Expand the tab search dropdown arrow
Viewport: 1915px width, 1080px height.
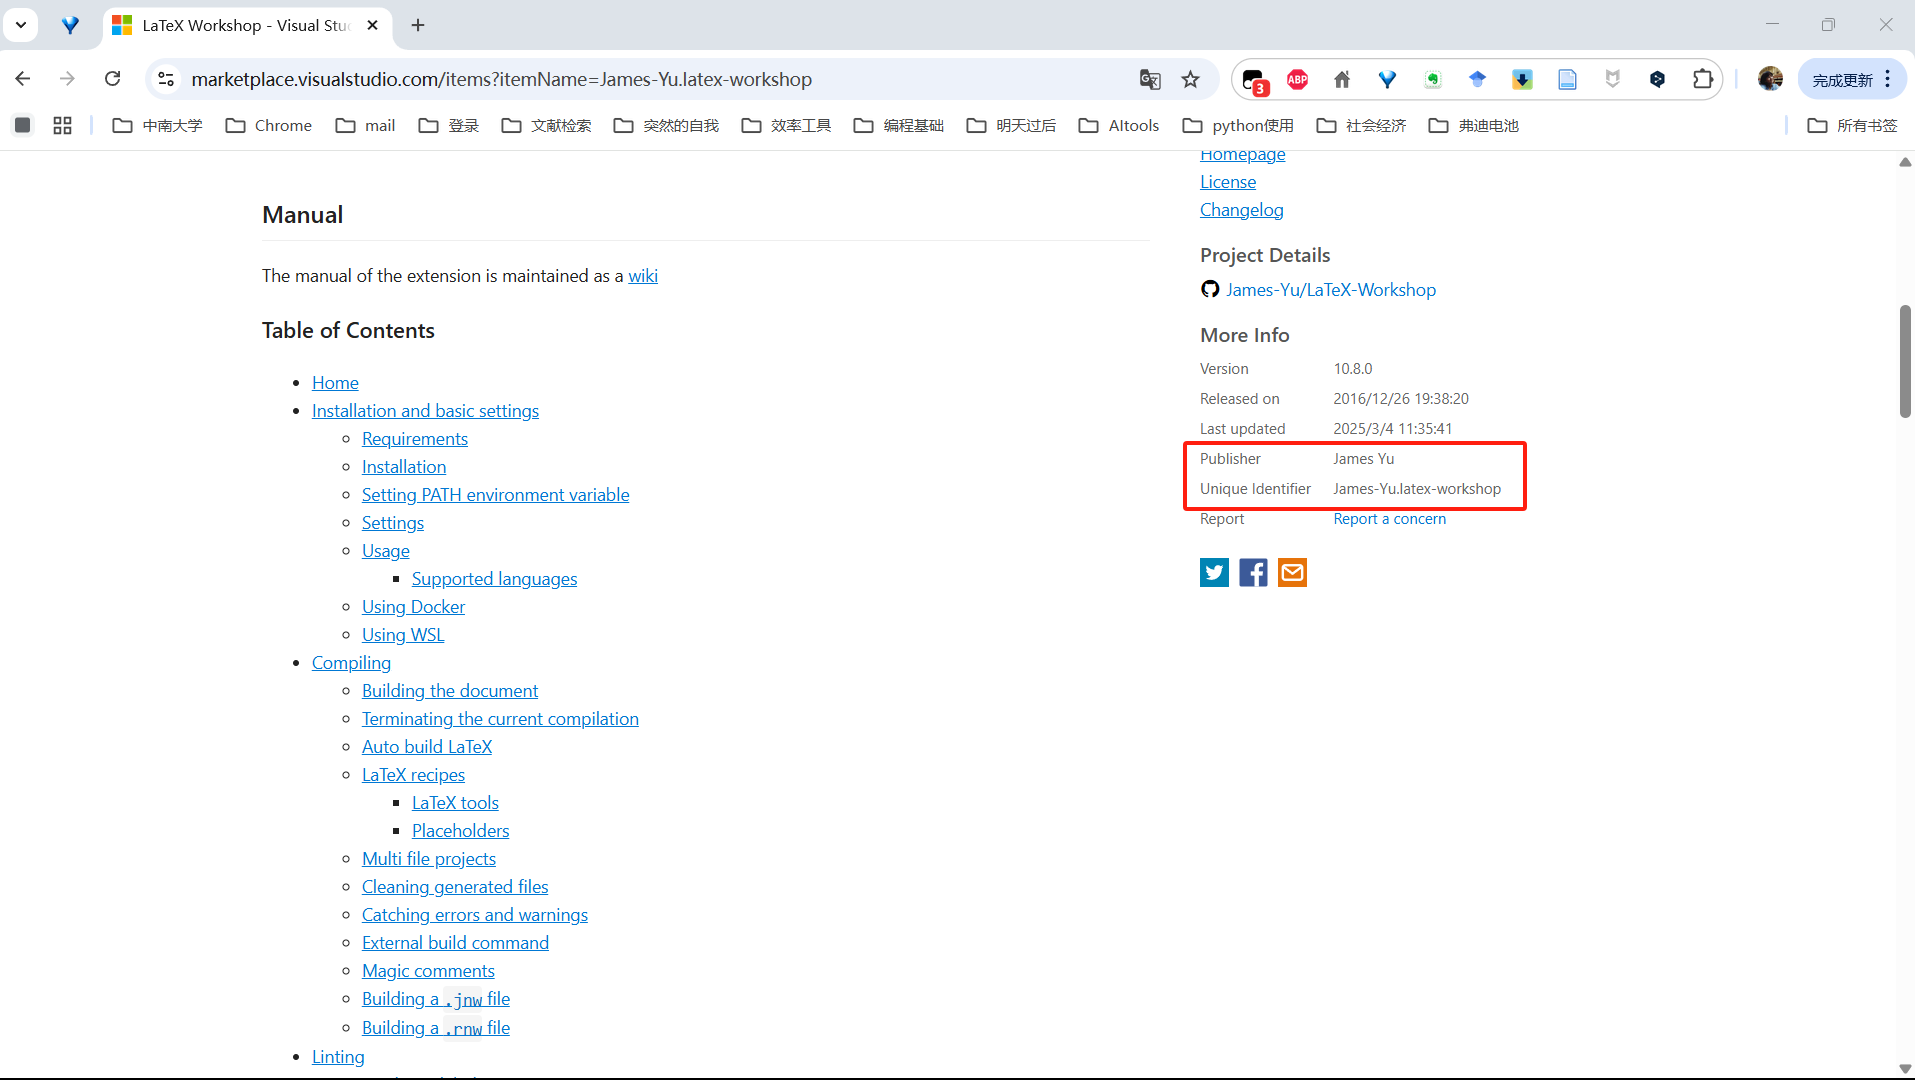21,25
